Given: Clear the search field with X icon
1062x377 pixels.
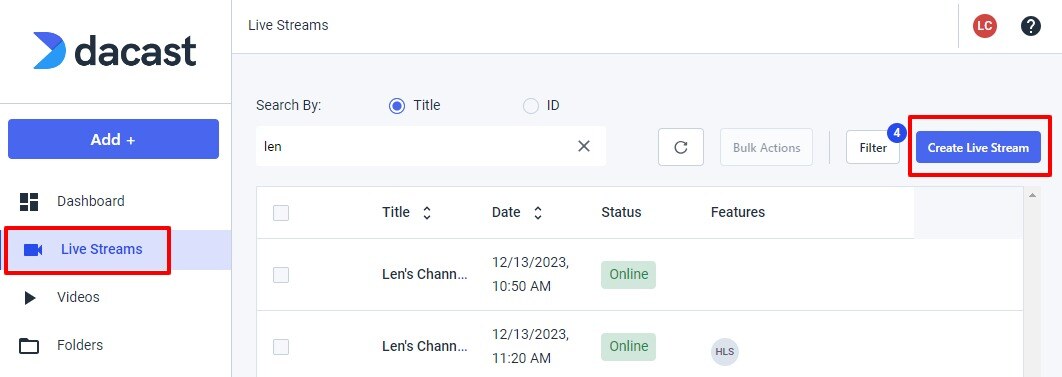Looking at the screenshot, I should (x=584, y=146).
